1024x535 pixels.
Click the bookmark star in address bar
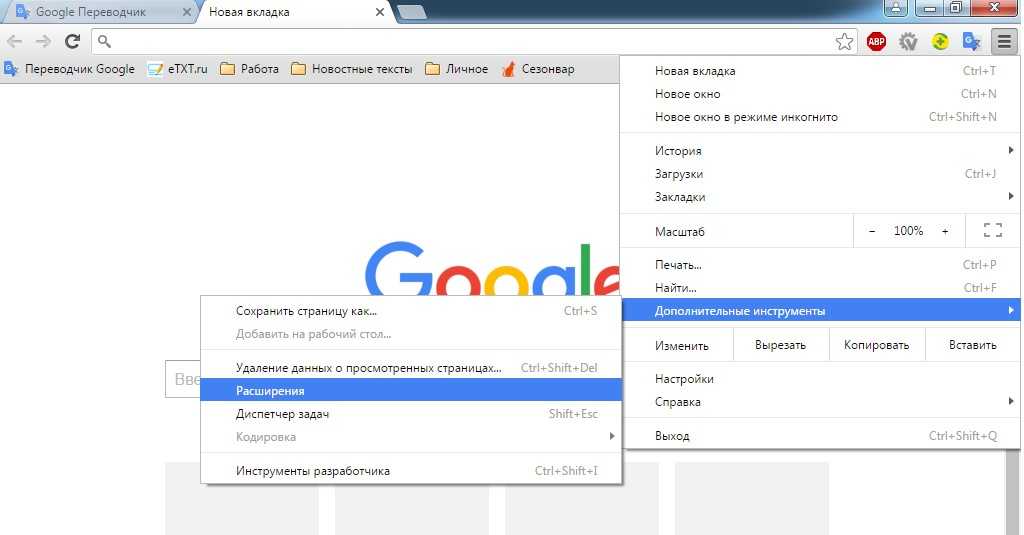tap(845, 41)
